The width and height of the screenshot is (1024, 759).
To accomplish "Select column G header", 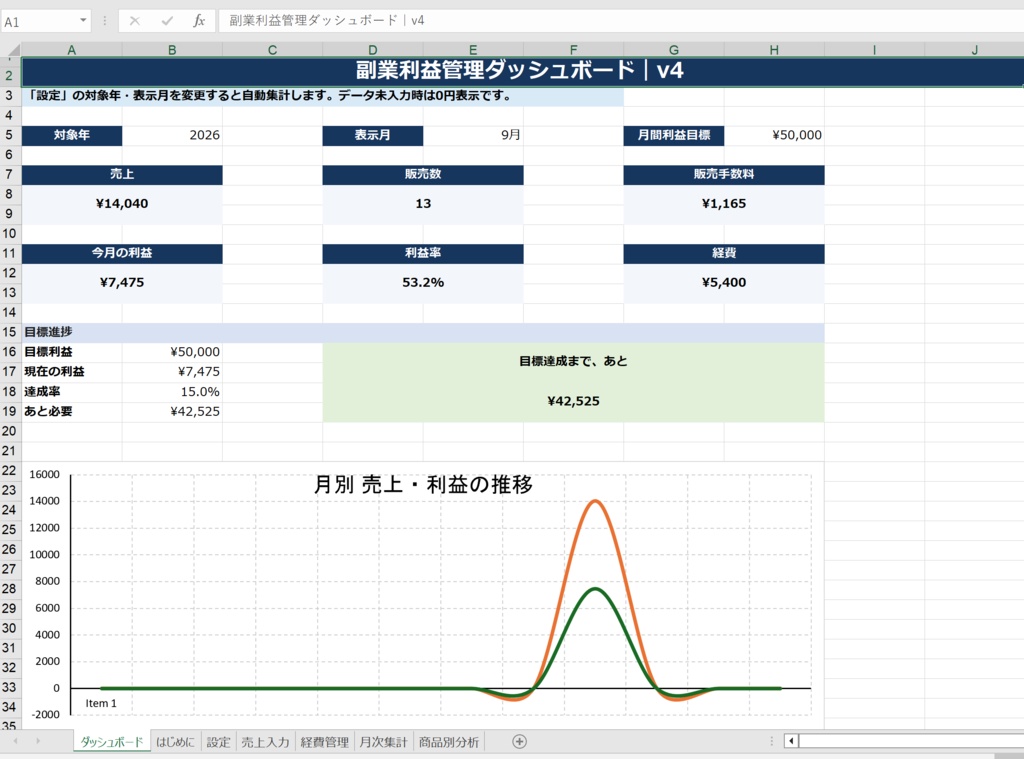I will point(673,50).
